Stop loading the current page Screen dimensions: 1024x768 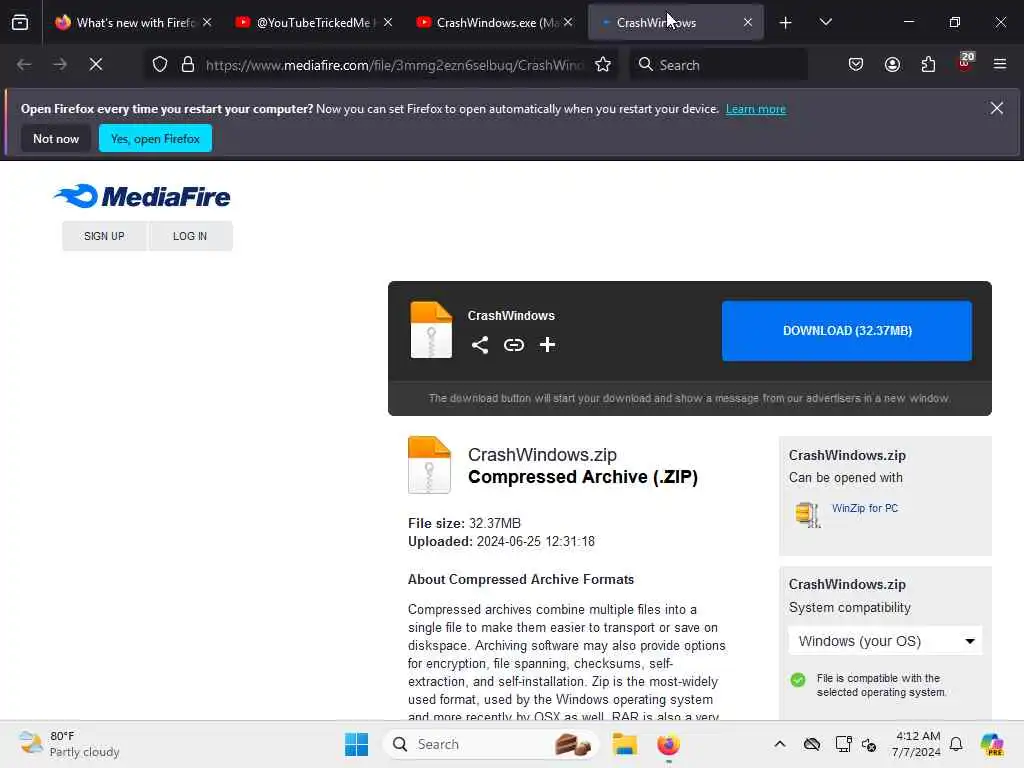96,65
